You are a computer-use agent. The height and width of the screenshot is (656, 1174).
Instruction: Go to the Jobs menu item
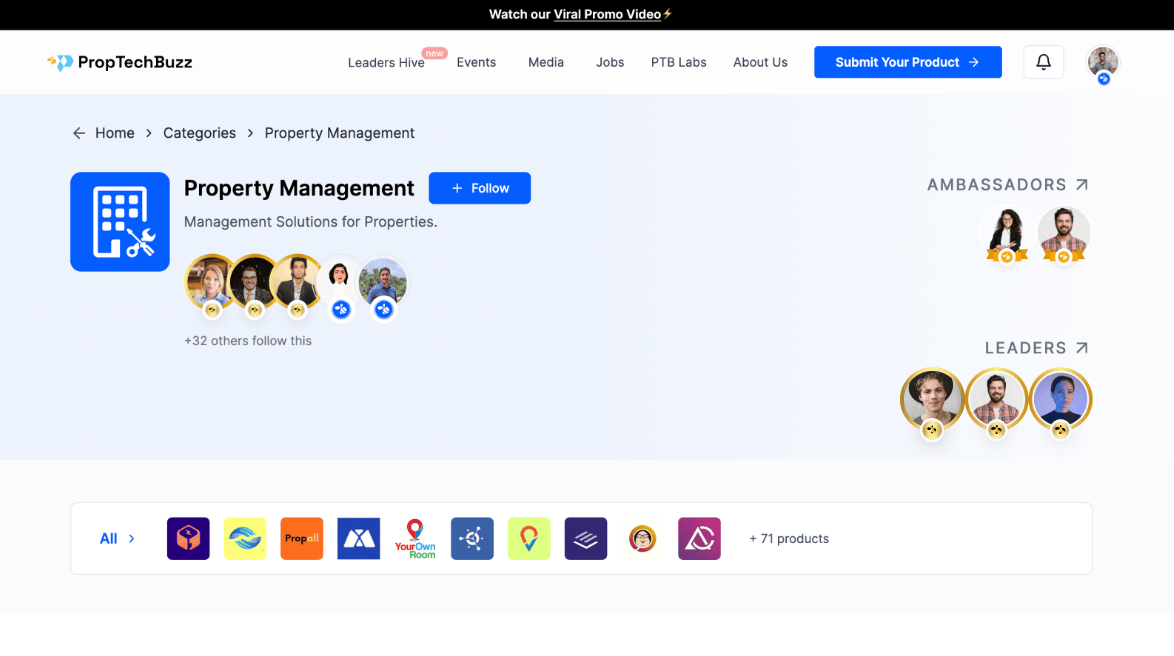610,62
